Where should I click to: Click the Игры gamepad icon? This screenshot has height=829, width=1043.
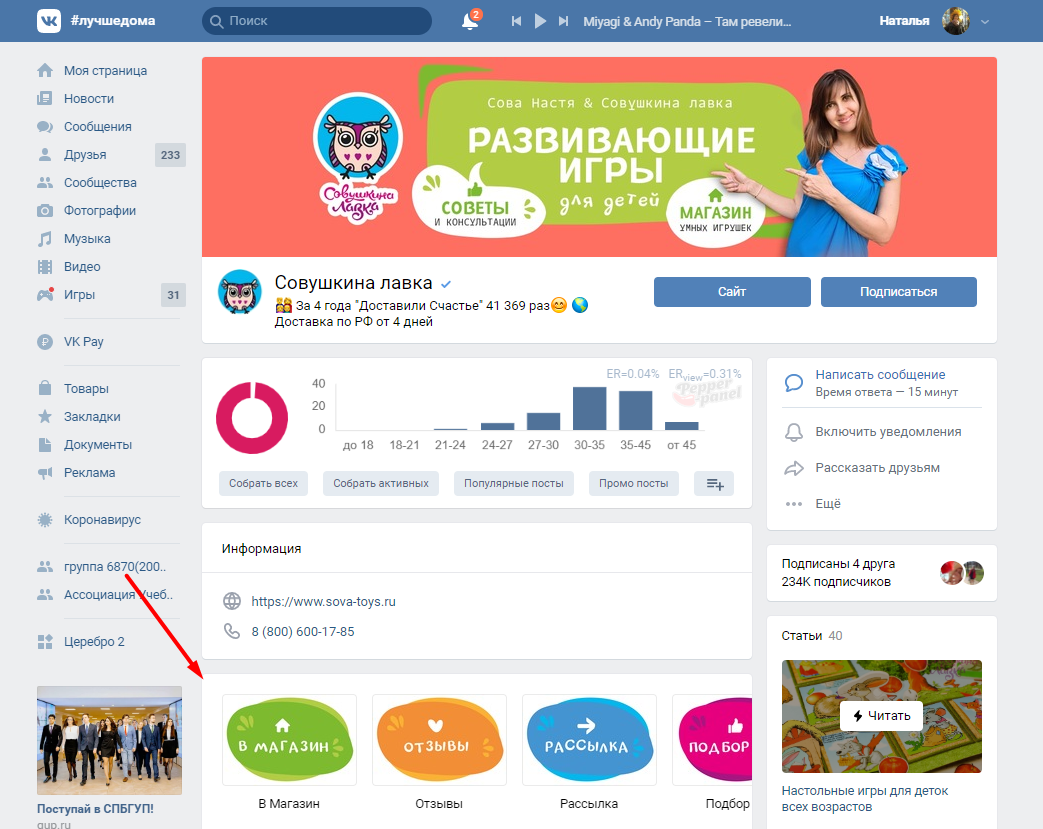(45, 295)
